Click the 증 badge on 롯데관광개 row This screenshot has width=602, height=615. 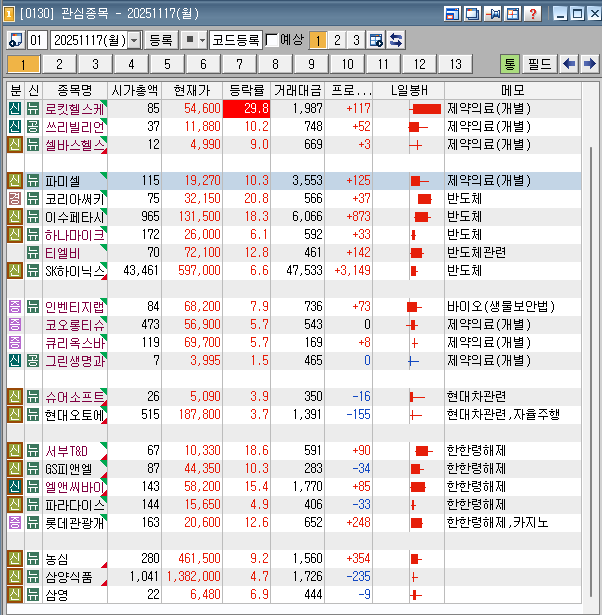pos(15,523)
